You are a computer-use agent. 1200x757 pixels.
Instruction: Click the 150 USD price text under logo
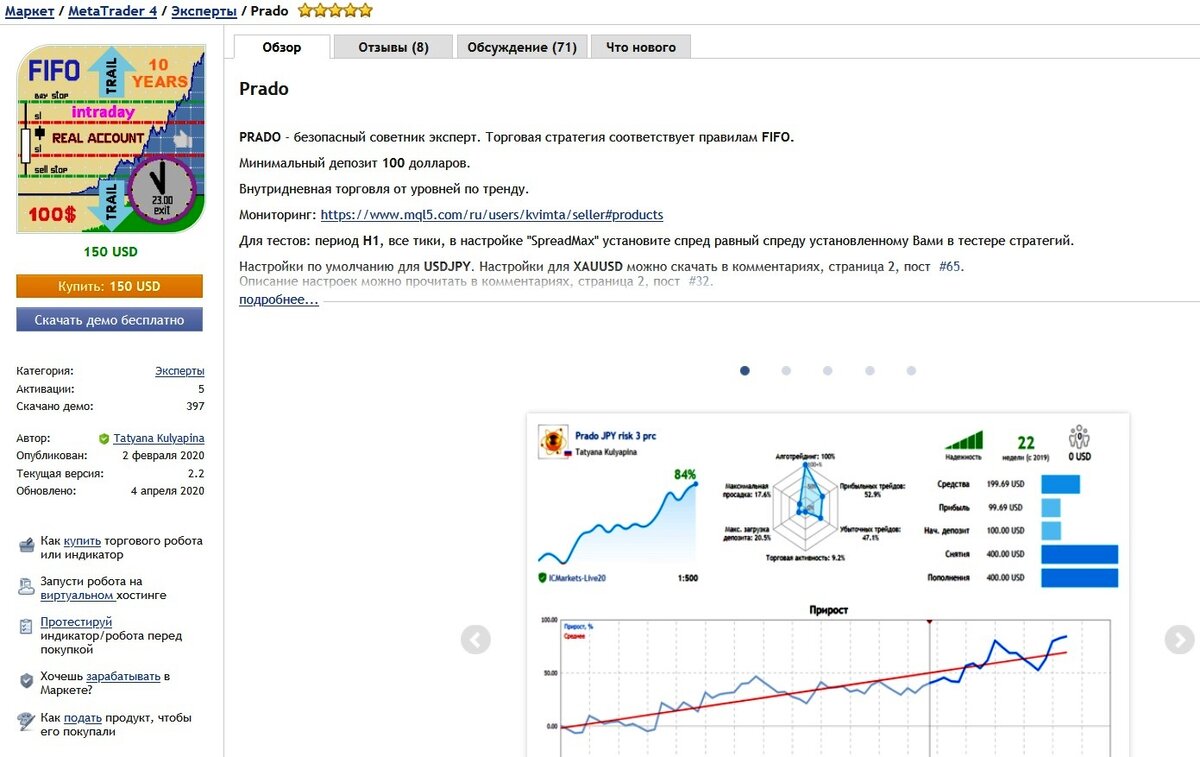point(111,252)
